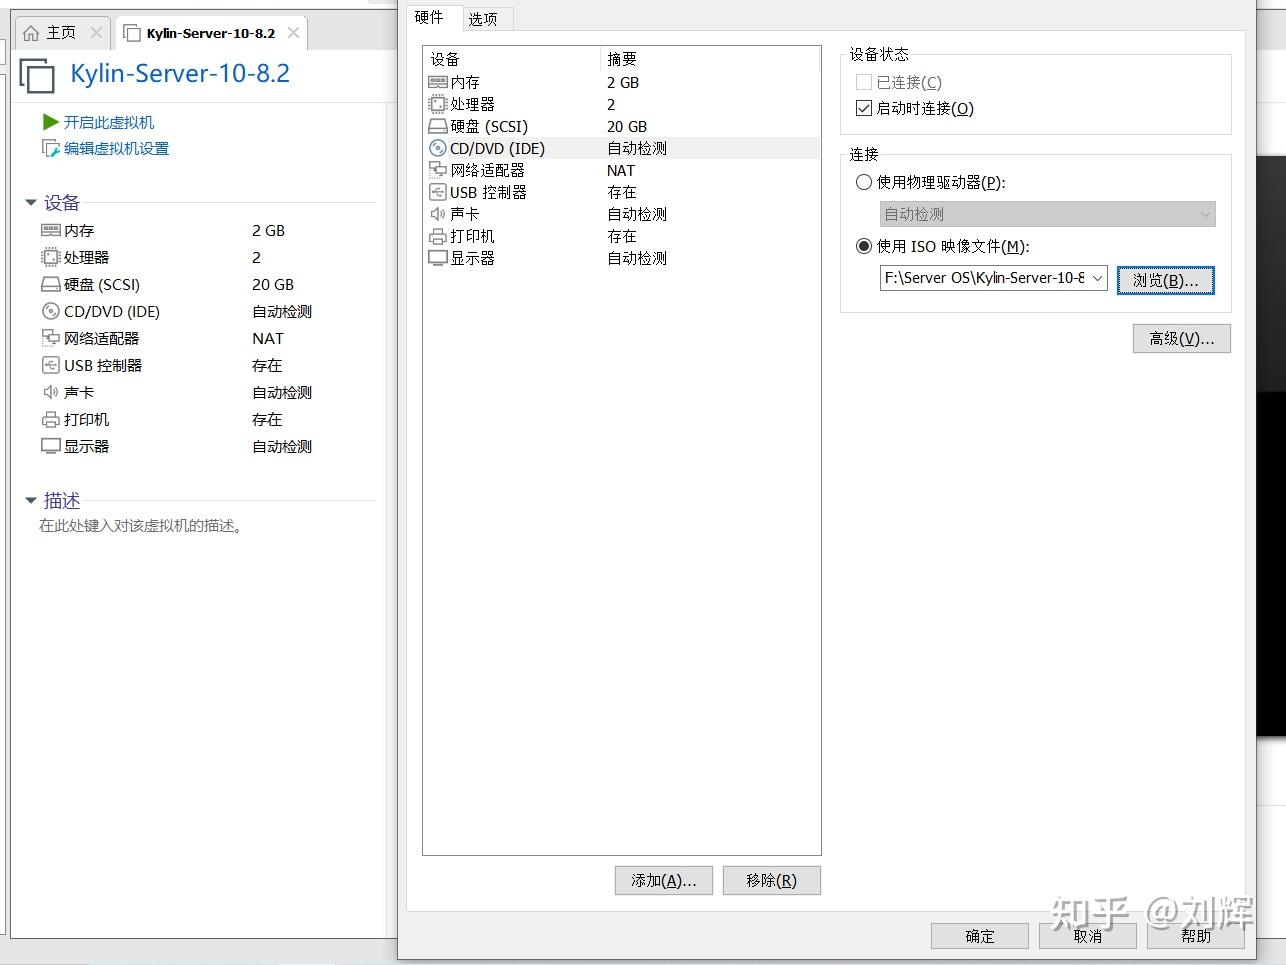Click the network adapter icon in dialog list
The height and width of the screenshot is (965, 1286).
437,170
